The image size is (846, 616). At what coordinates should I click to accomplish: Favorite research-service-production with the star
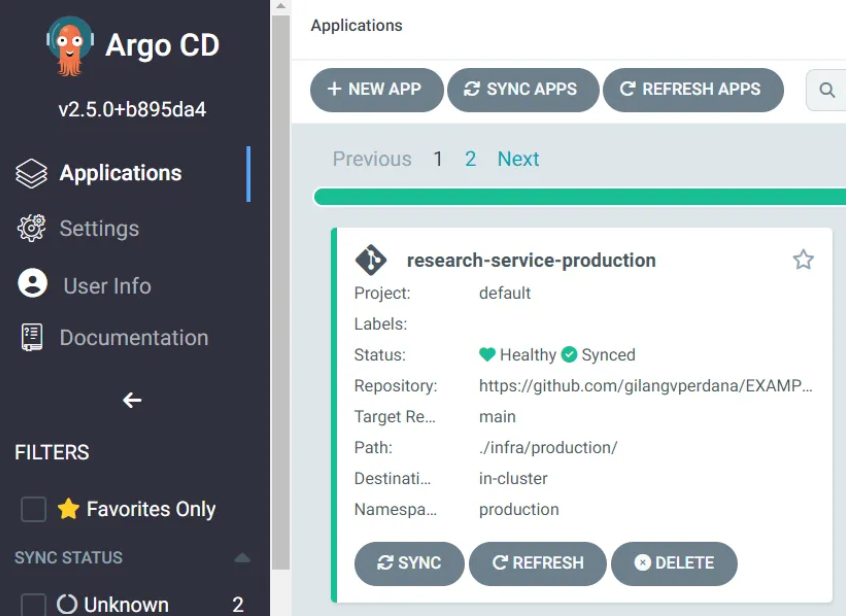click(x=803, y=259)
